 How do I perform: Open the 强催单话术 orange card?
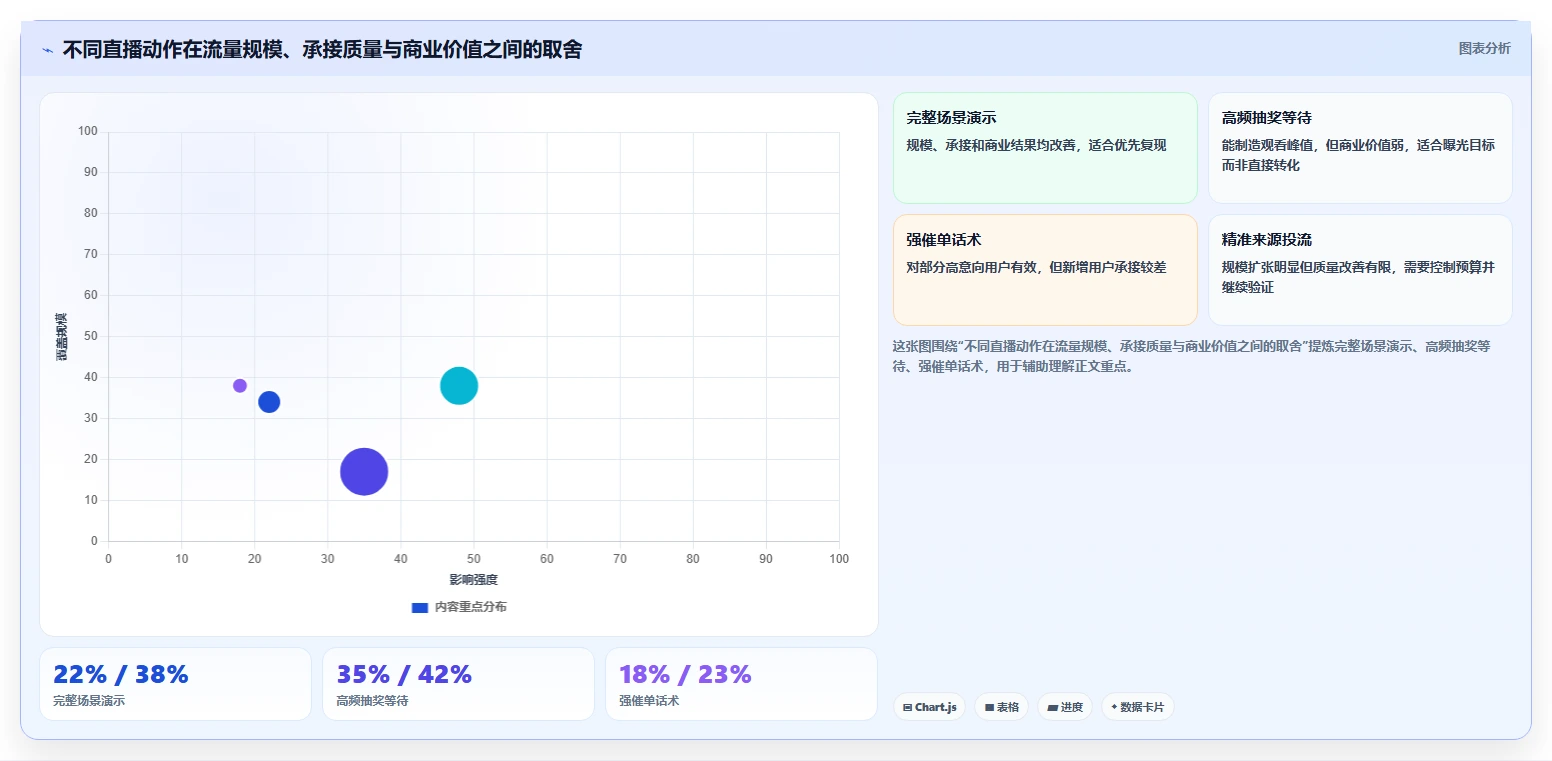(x=1045, y=269)
